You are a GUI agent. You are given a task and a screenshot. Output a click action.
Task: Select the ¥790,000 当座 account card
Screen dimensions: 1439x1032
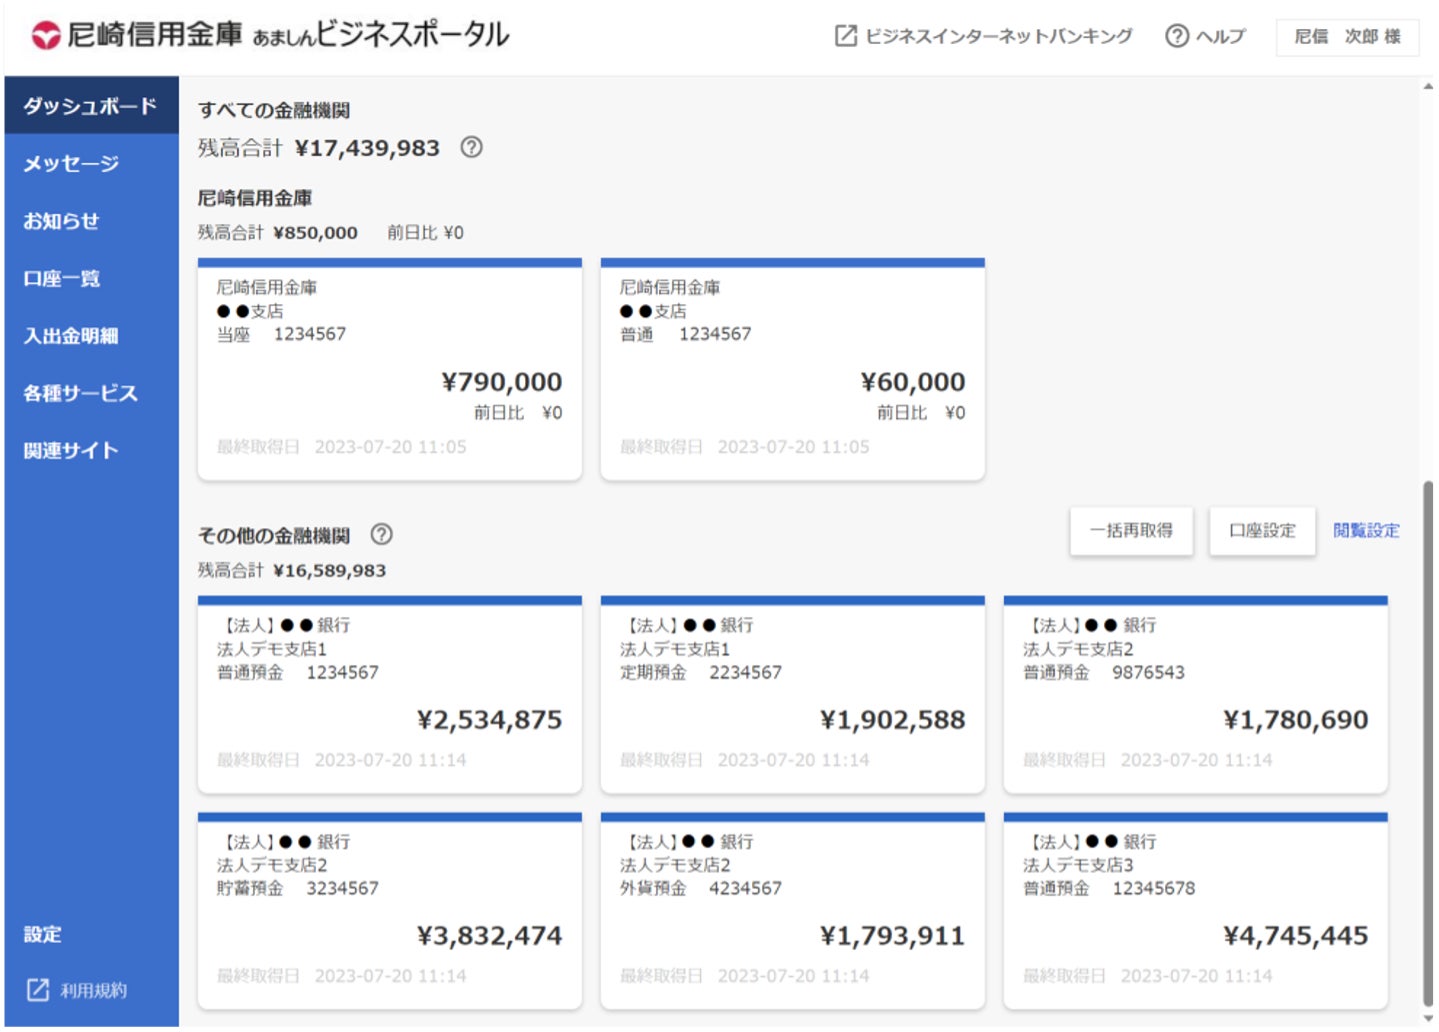(x=389, y=370)
